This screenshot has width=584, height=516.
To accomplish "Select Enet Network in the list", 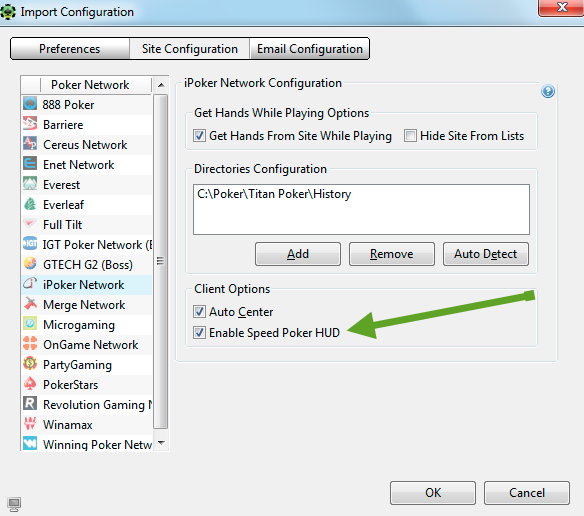I will click(x=87, y=165).
